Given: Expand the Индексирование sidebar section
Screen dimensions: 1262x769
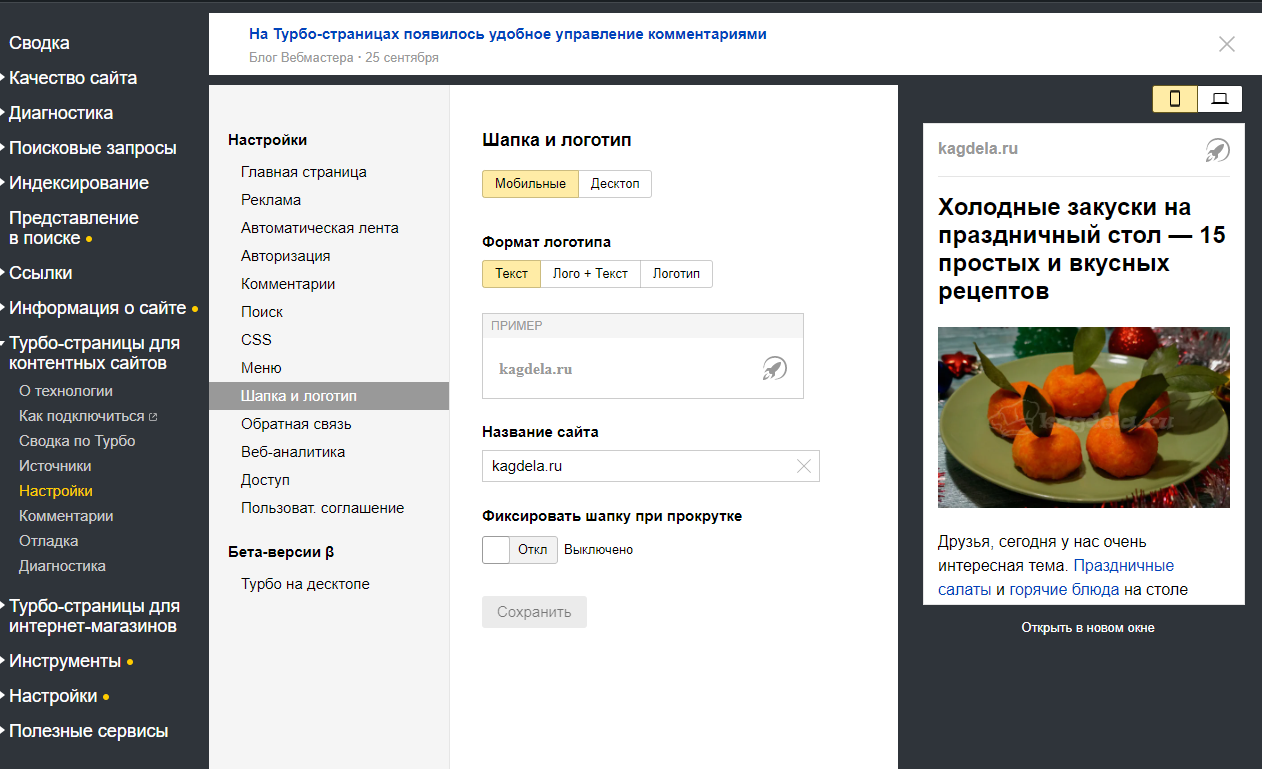Looking at the screenshot, I should (79, 183).
